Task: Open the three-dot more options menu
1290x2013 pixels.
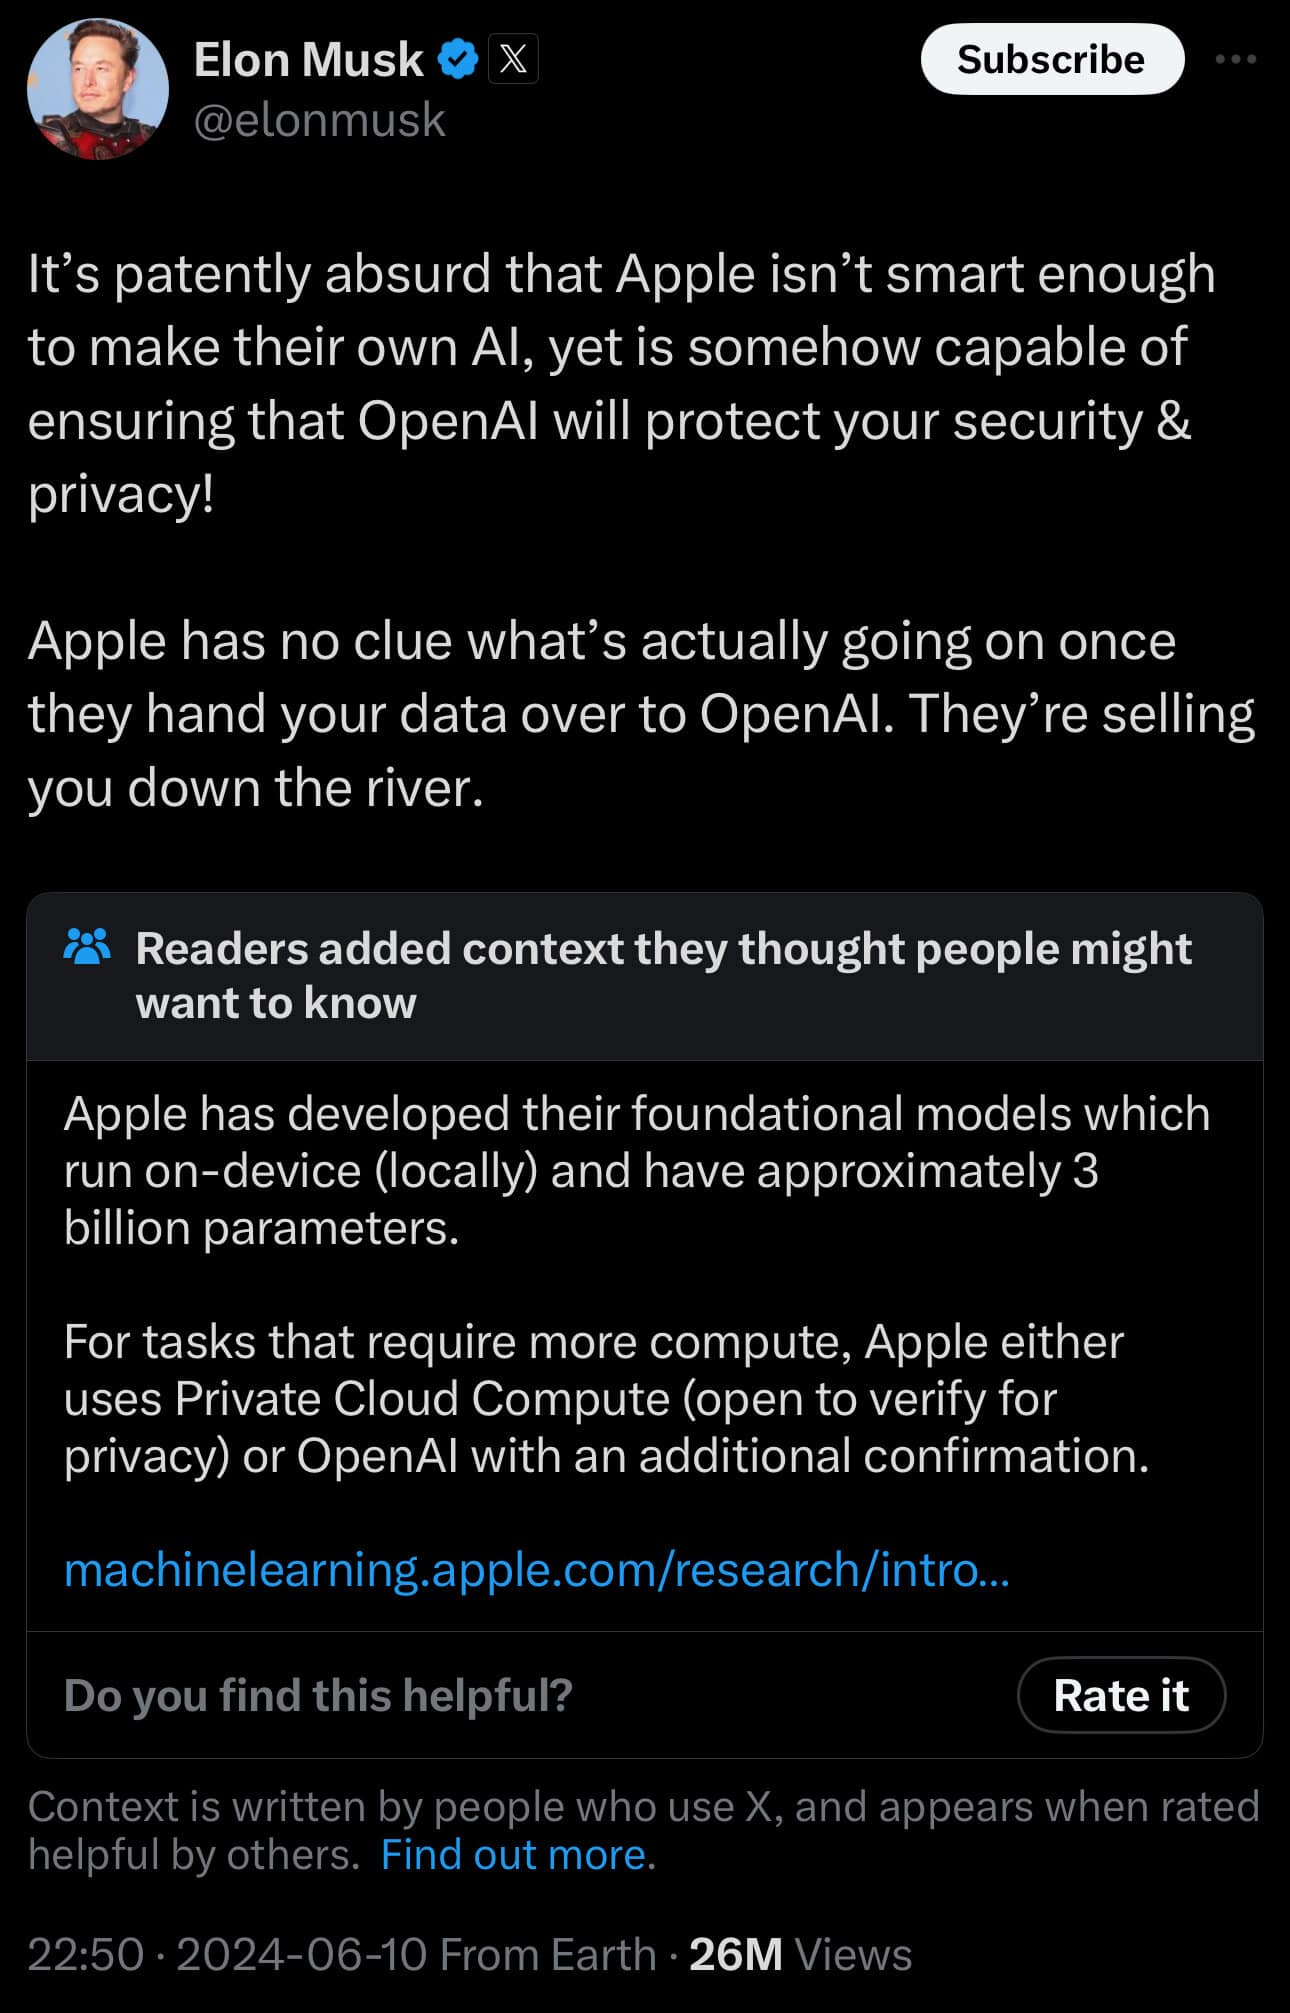Action: click(1235, 60)
